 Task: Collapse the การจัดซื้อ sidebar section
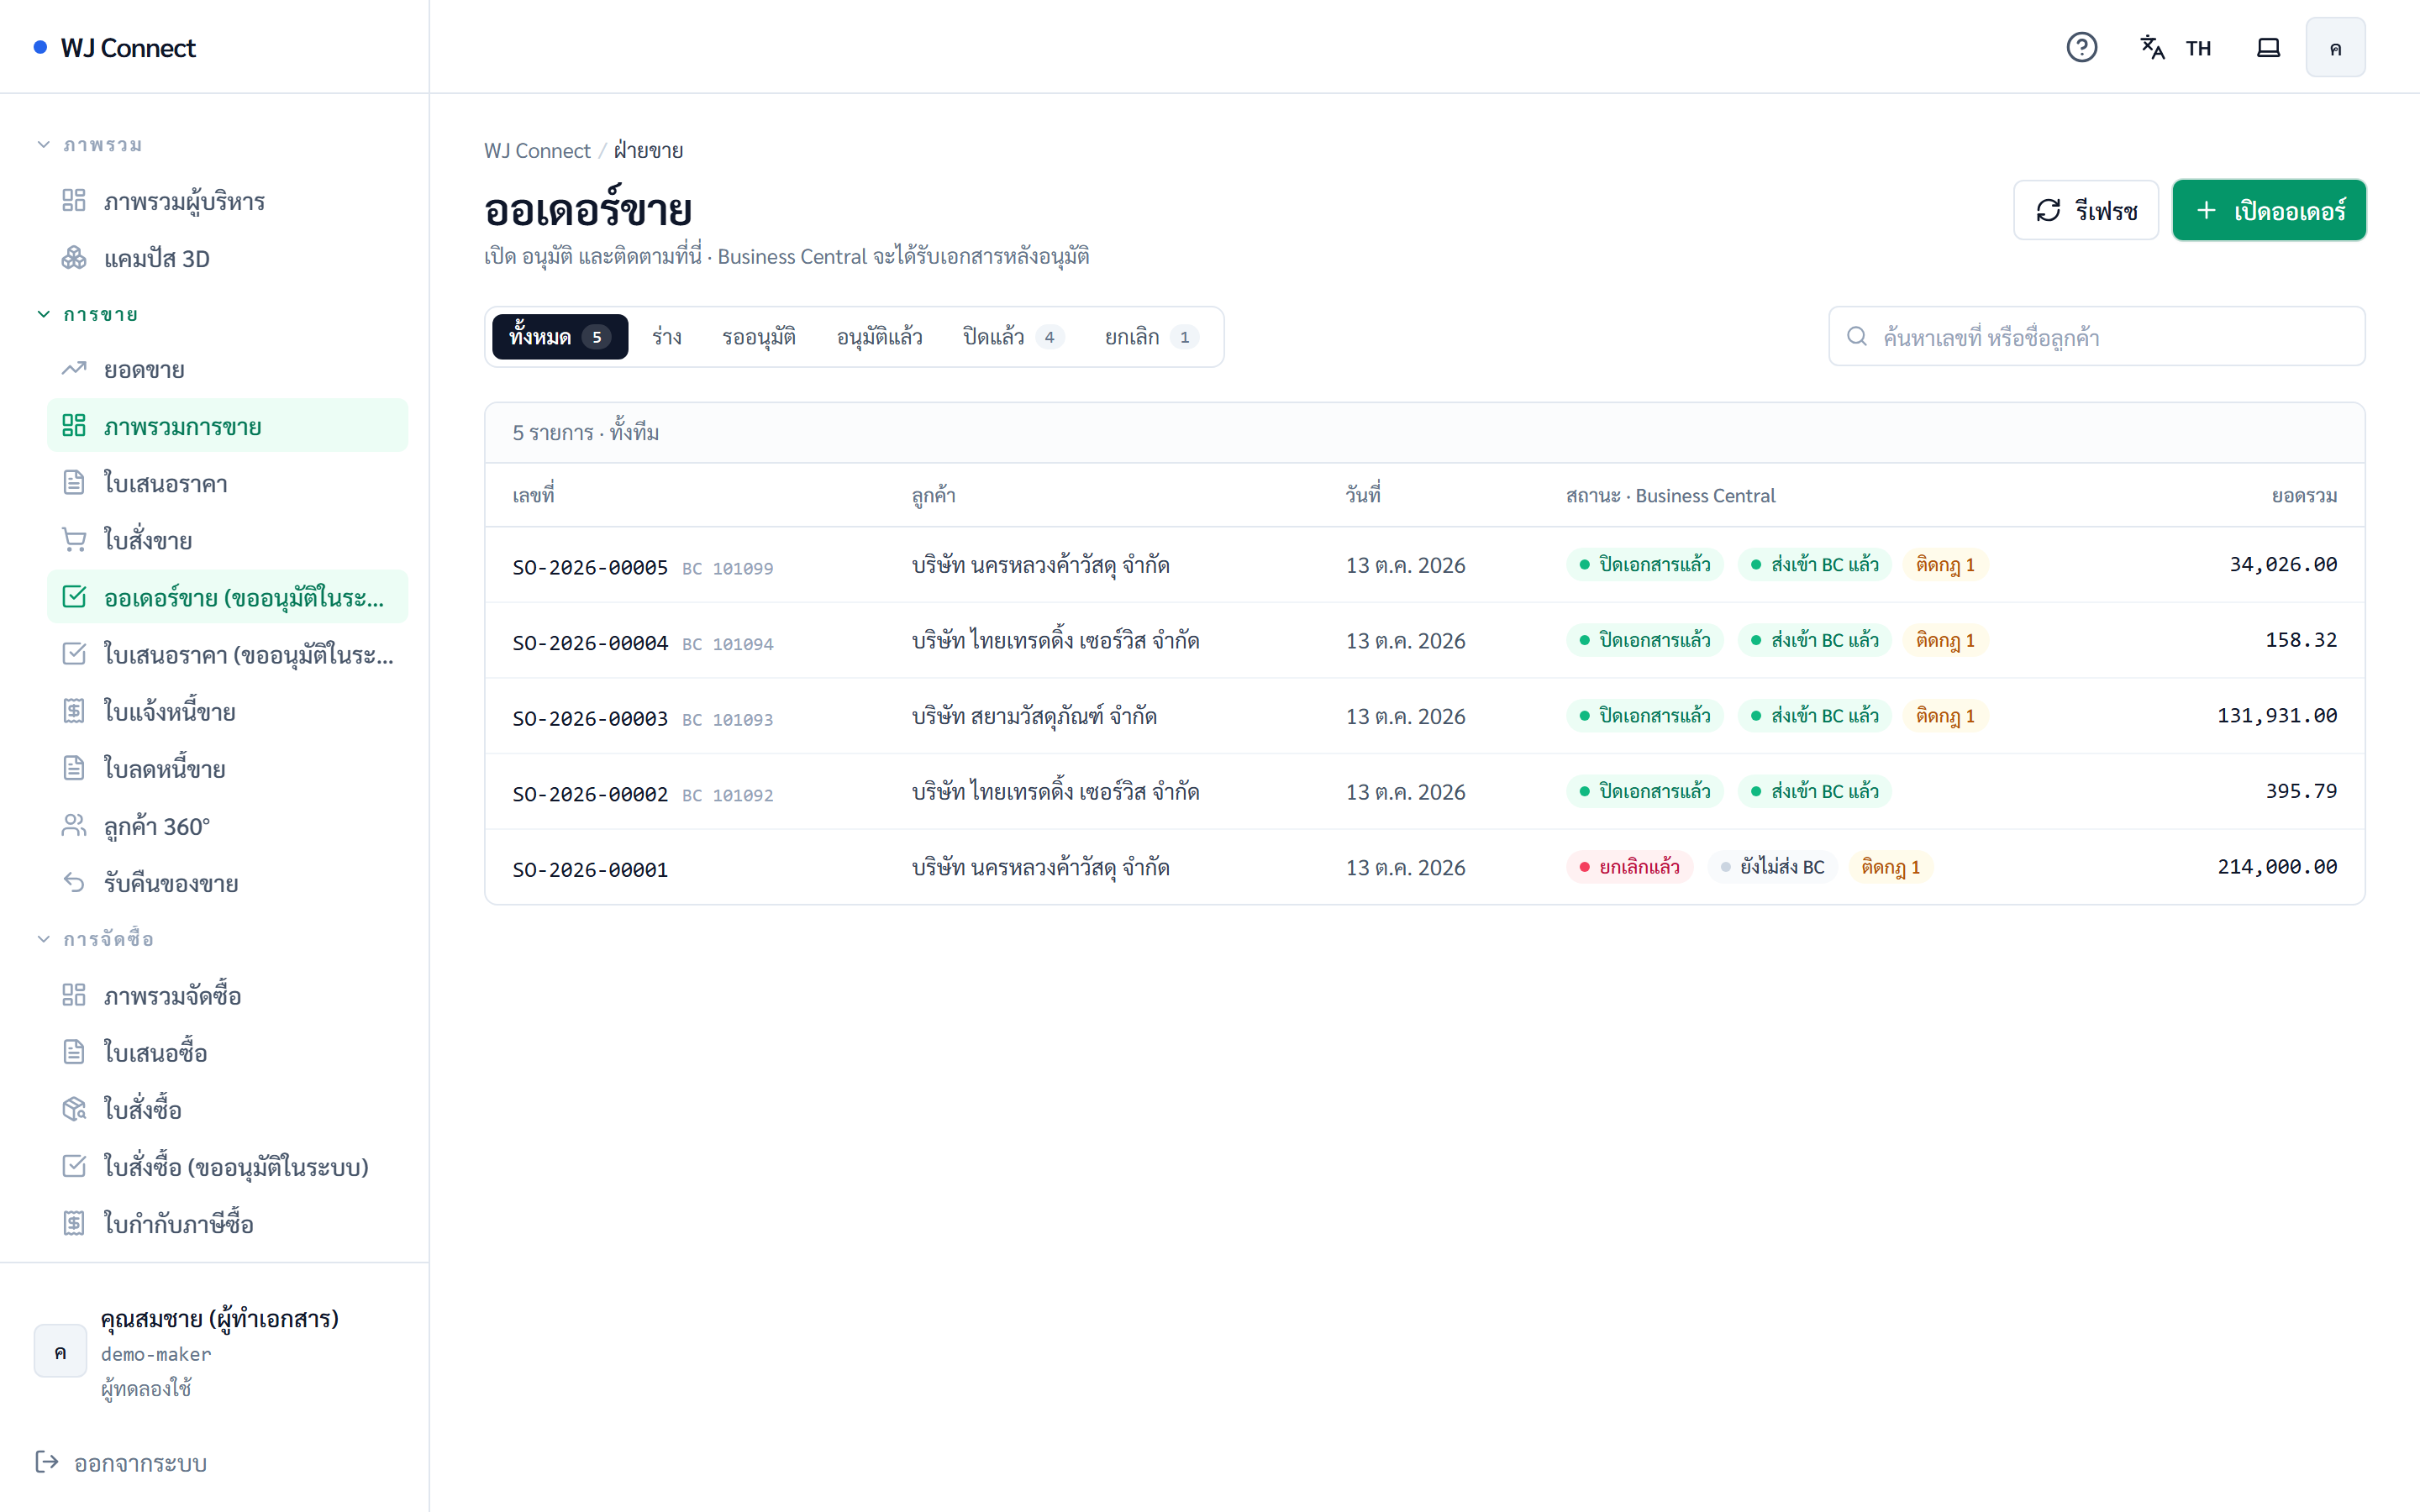point(96,939)
